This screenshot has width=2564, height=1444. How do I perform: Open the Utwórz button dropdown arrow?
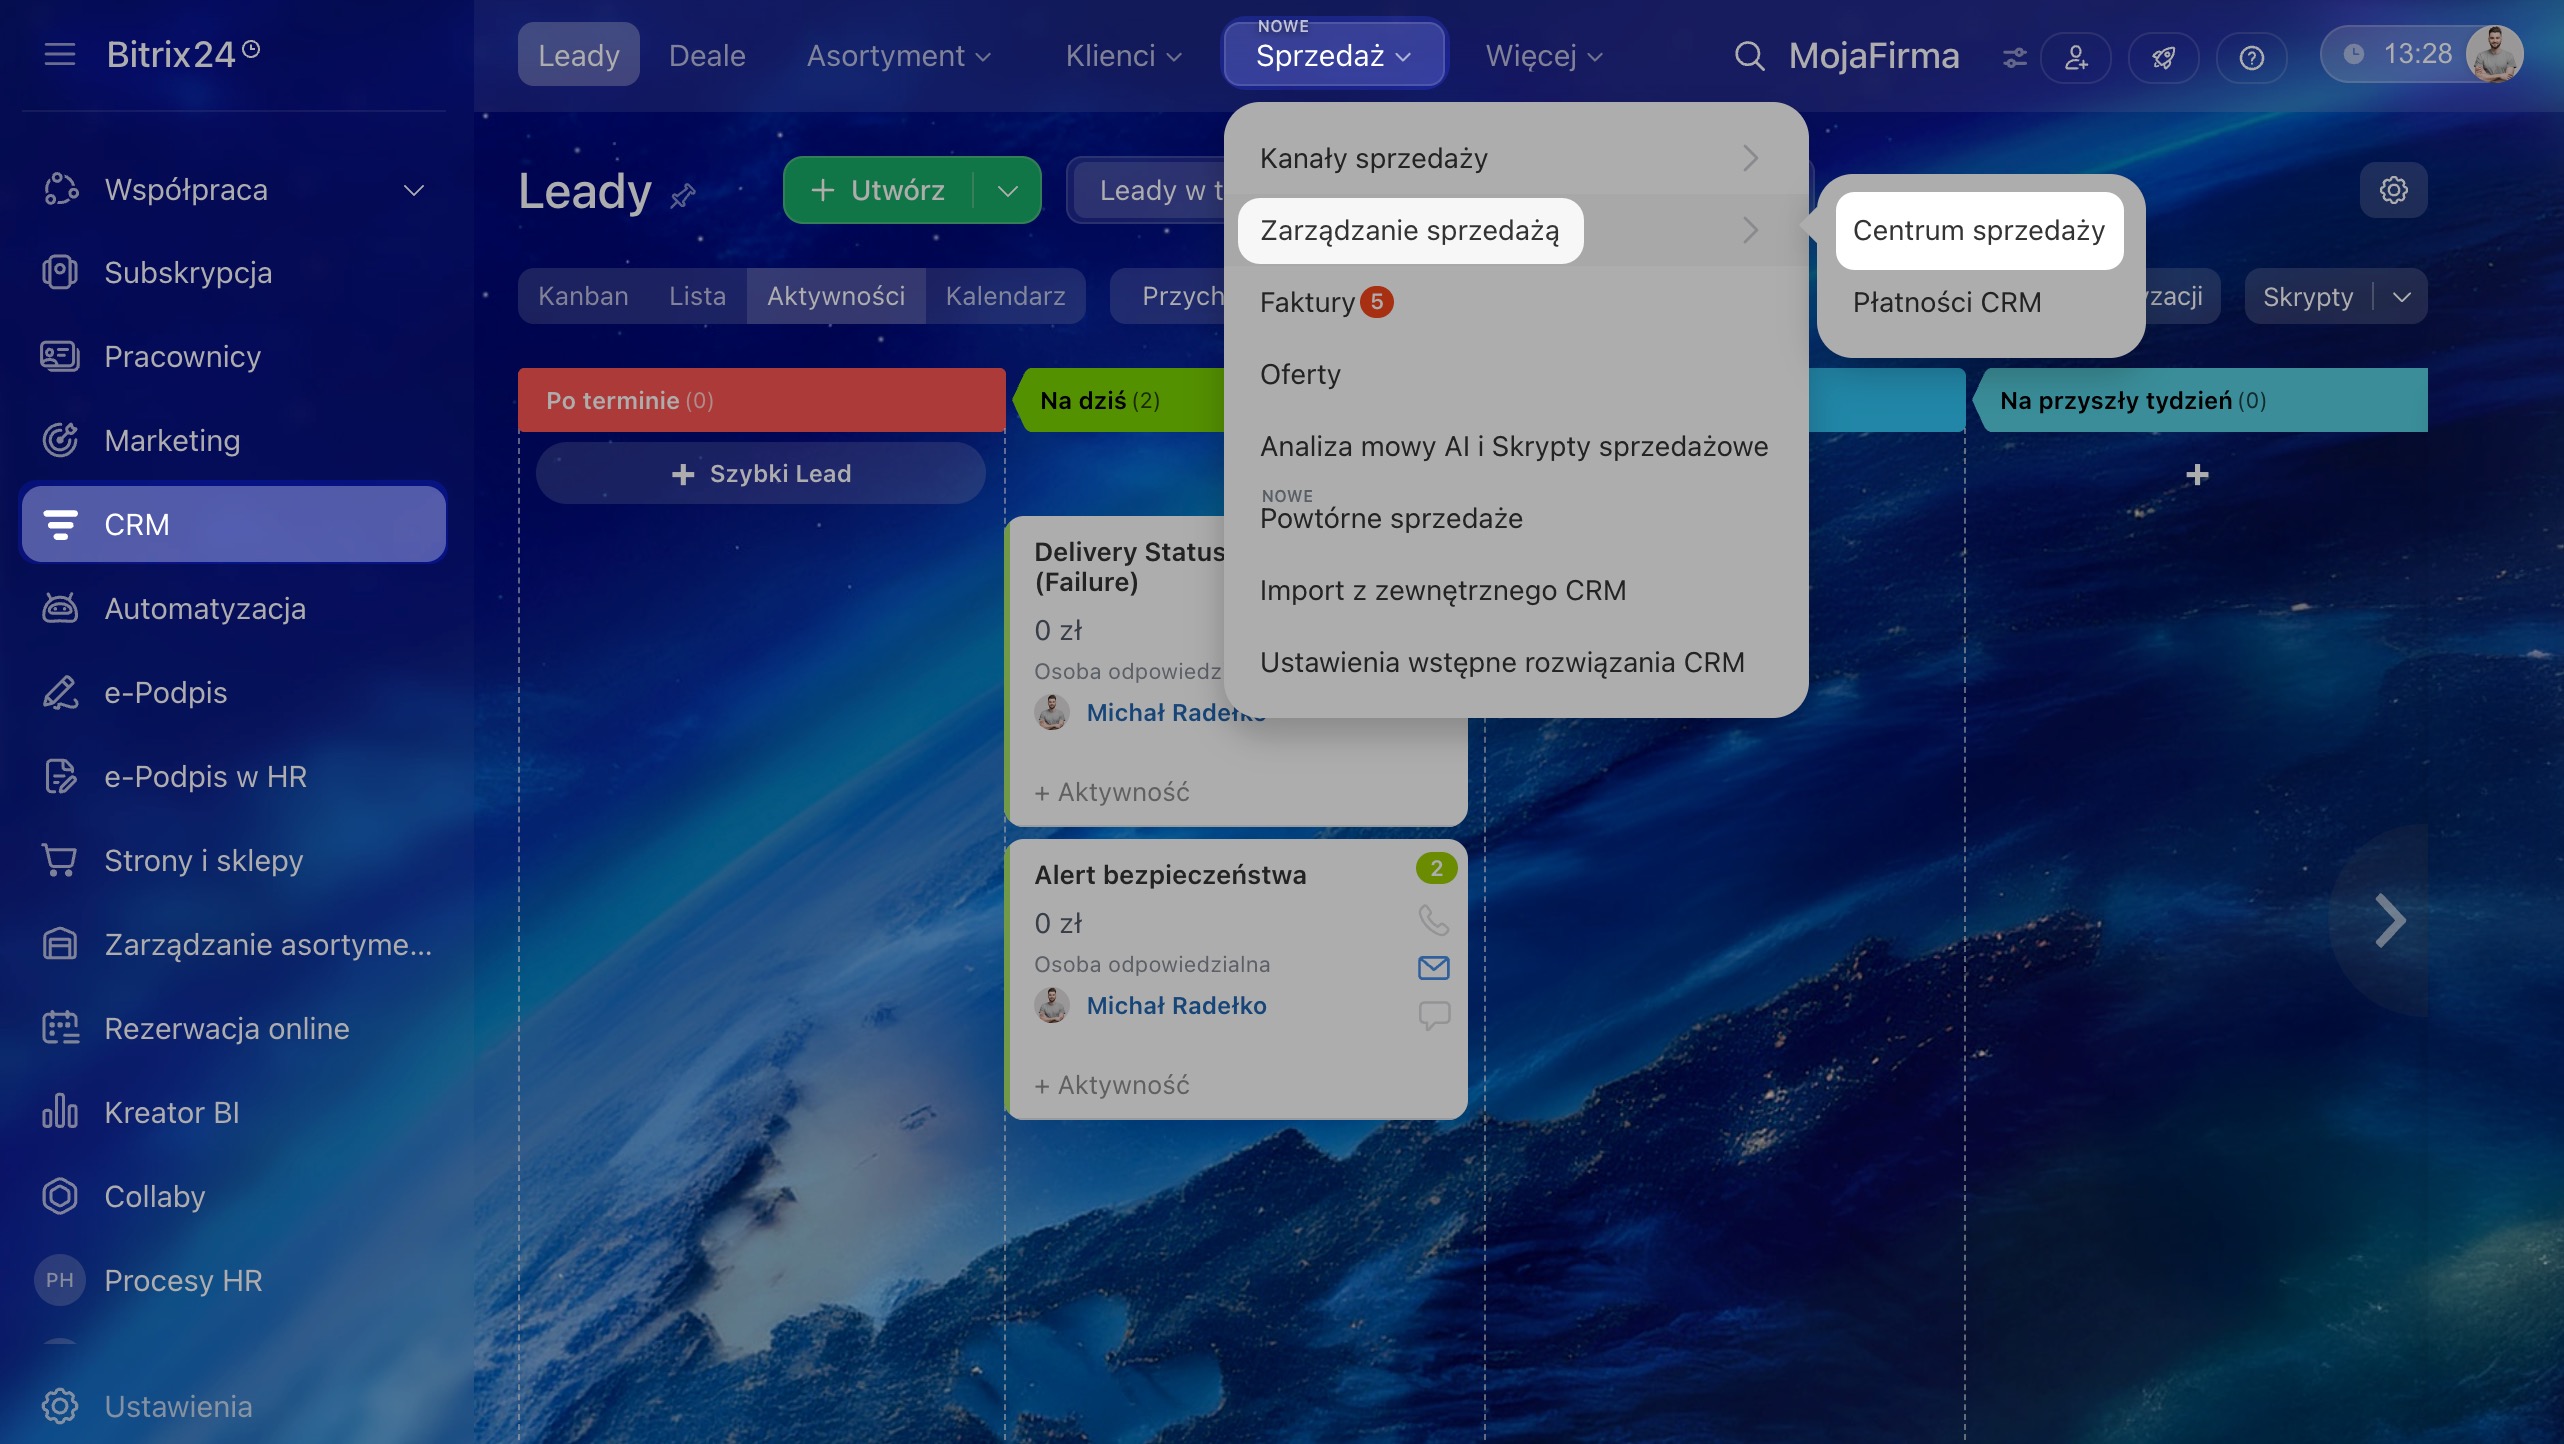tap(1007, 190)
